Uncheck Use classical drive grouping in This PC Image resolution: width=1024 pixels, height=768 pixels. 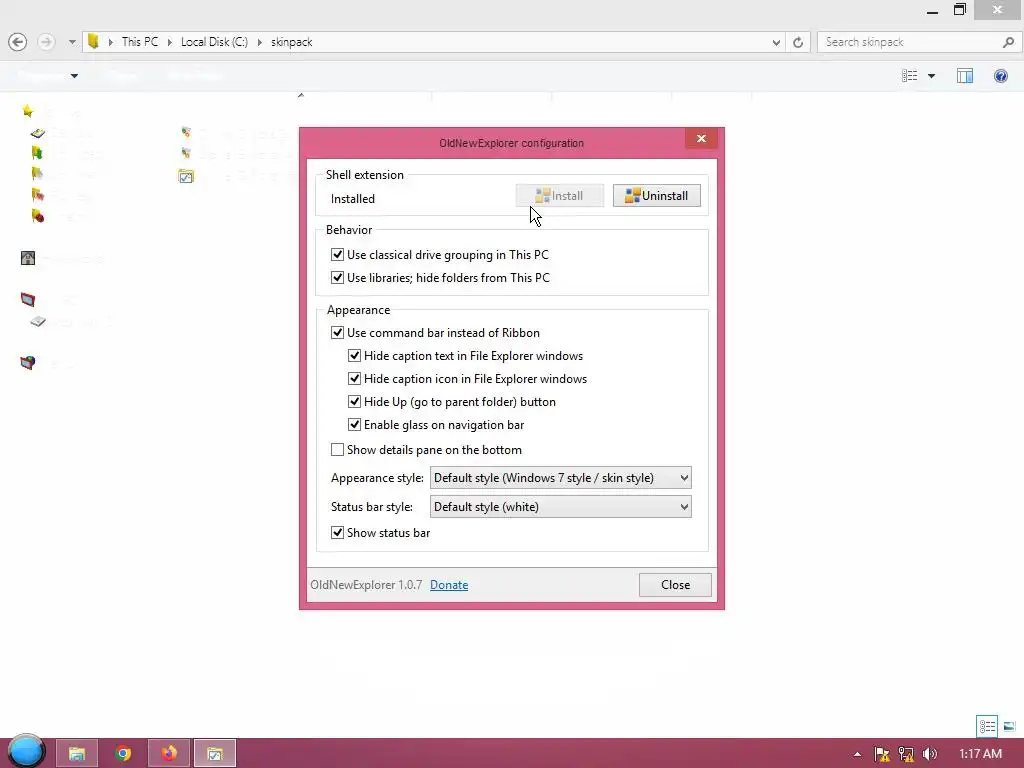[337, 255]
